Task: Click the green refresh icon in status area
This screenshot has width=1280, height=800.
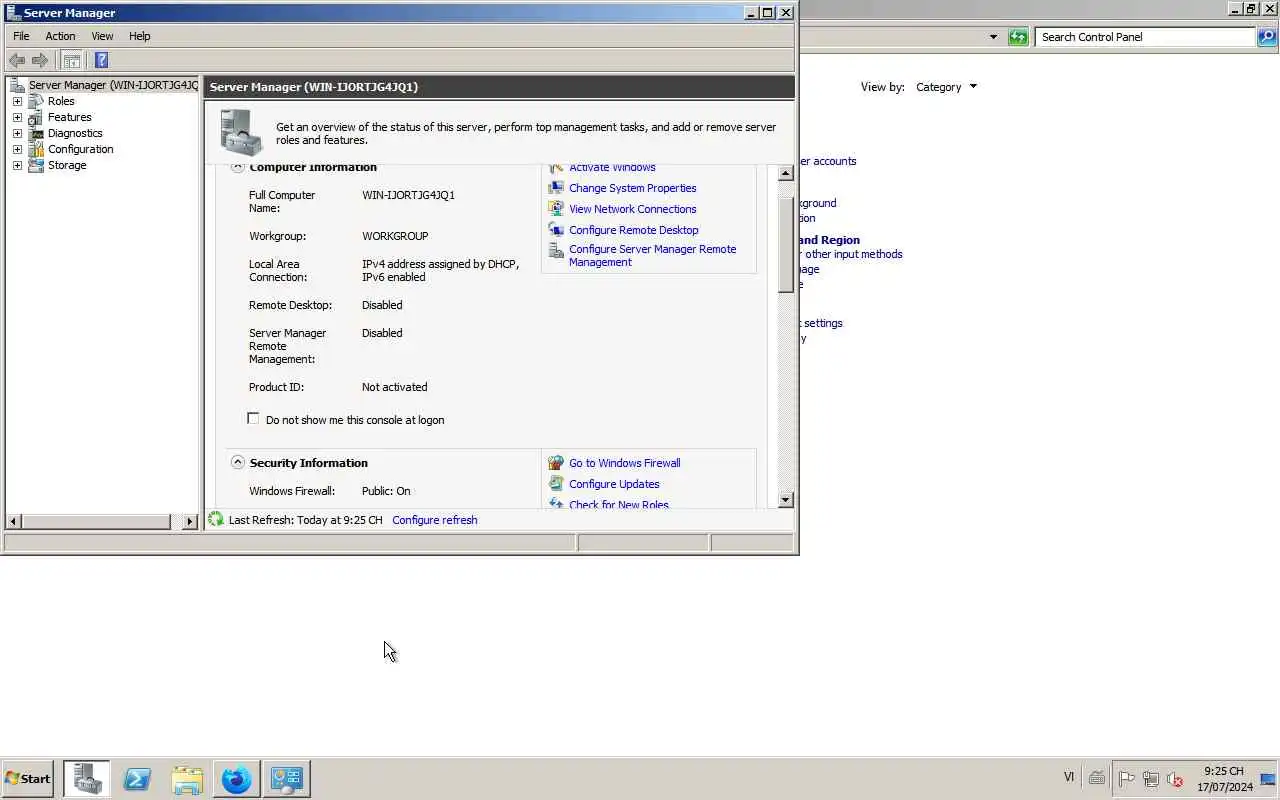Action: point(216,520)
